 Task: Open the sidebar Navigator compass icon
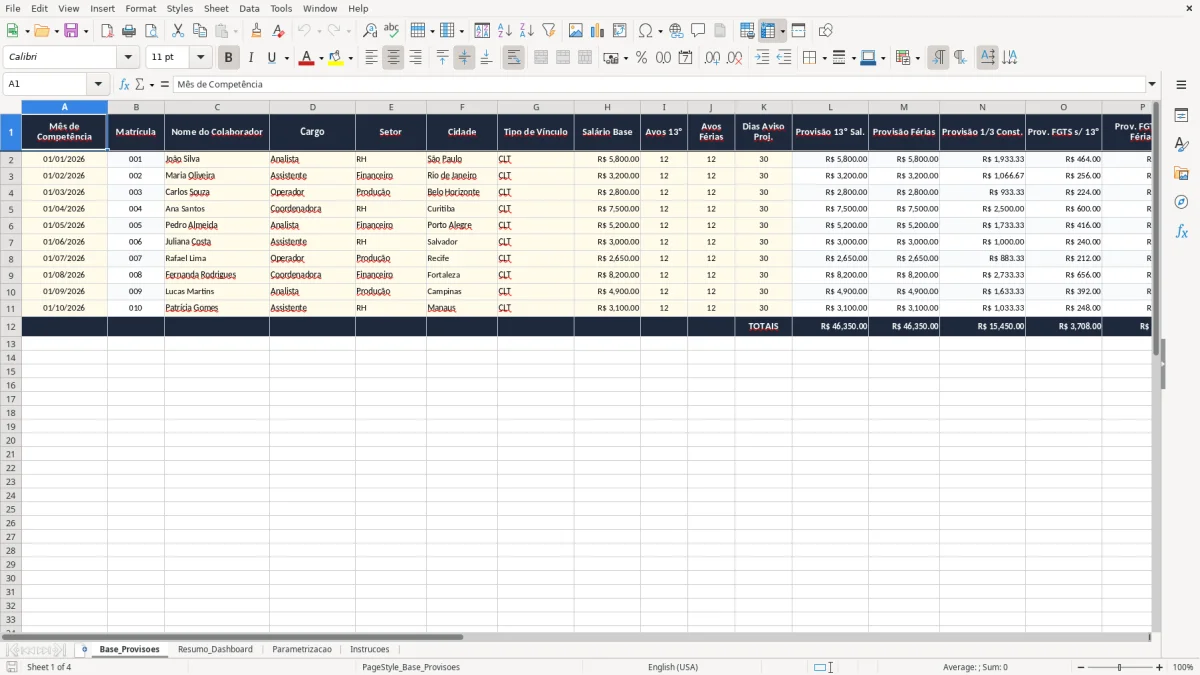1181,203
